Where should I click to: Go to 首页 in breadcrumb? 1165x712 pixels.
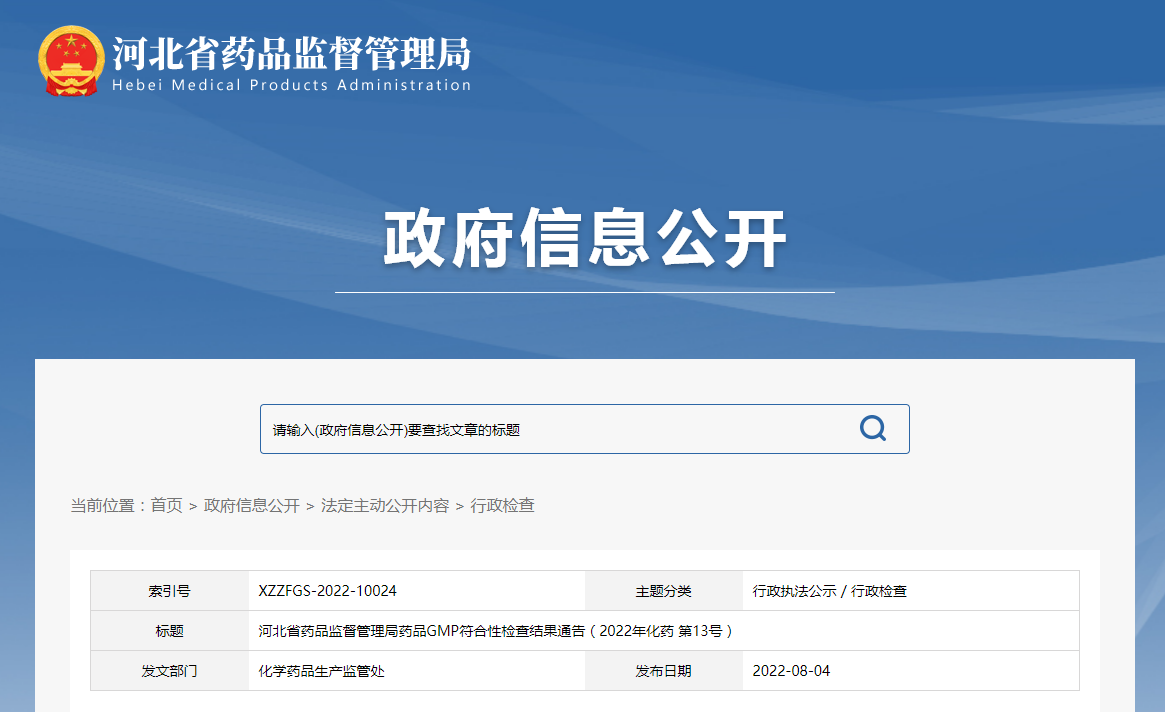(x=166, y=505)
